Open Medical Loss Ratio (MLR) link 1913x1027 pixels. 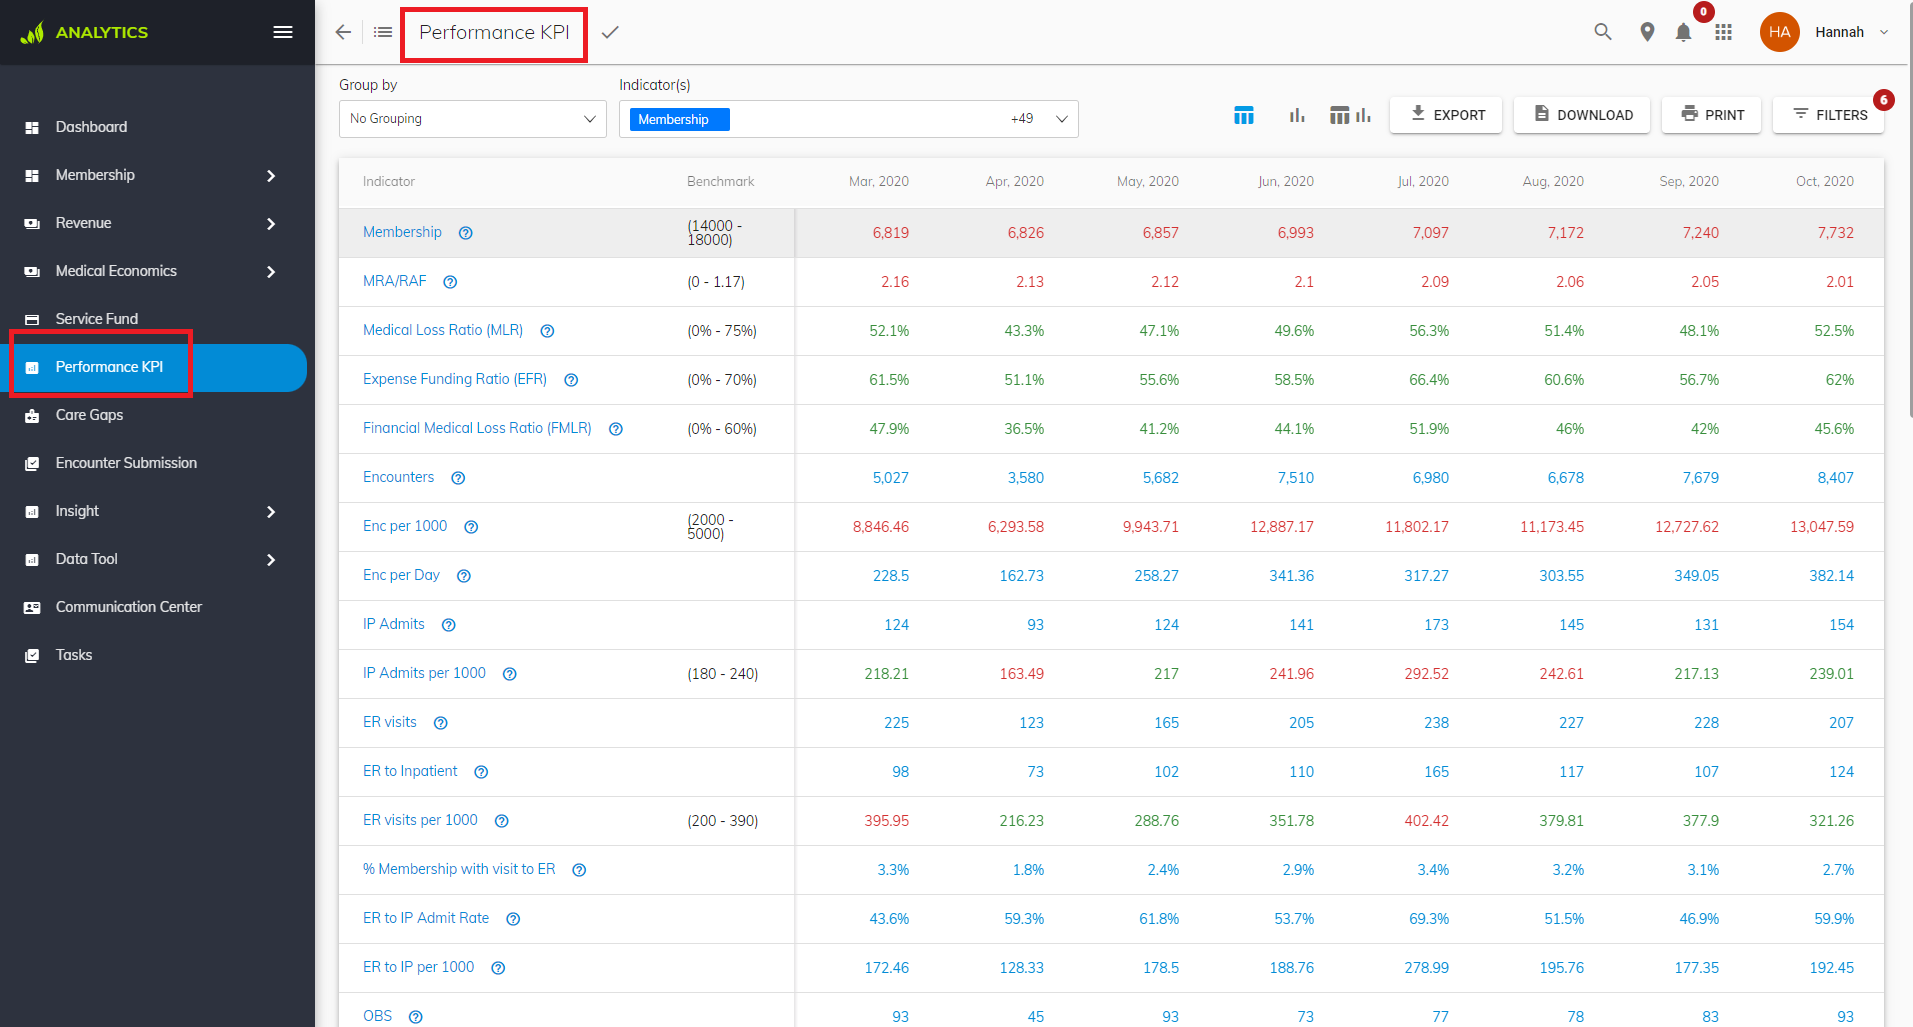click(x=443, y=330)
